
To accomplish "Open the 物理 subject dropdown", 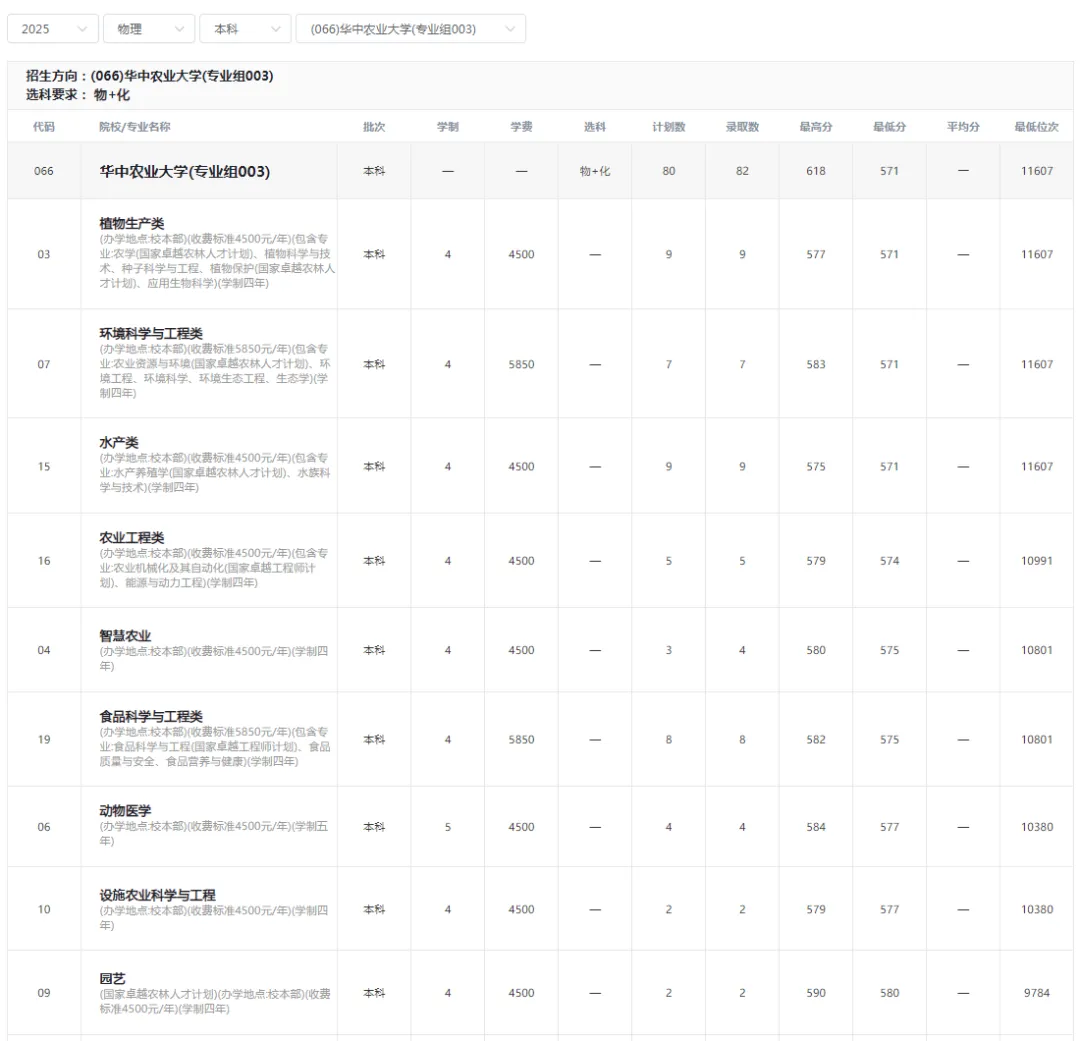I will coord(149,29).
